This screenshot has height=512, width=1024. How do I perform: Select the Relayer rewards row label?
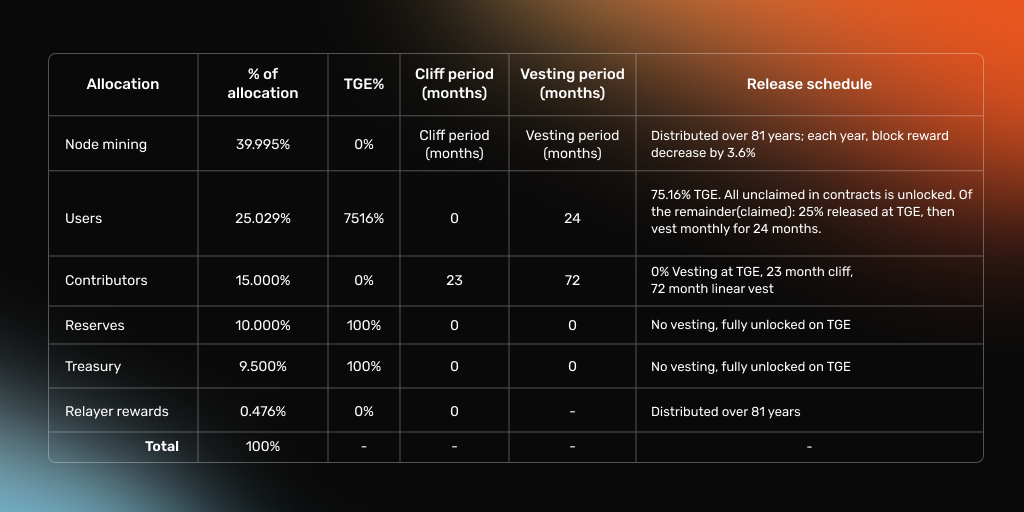[x=117, y=411]
